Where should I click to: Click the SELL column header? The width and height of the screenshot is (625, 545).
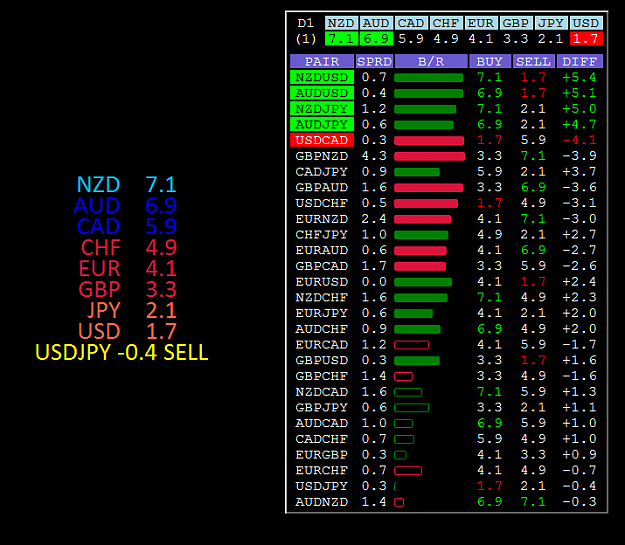click(x=534, y=61)
